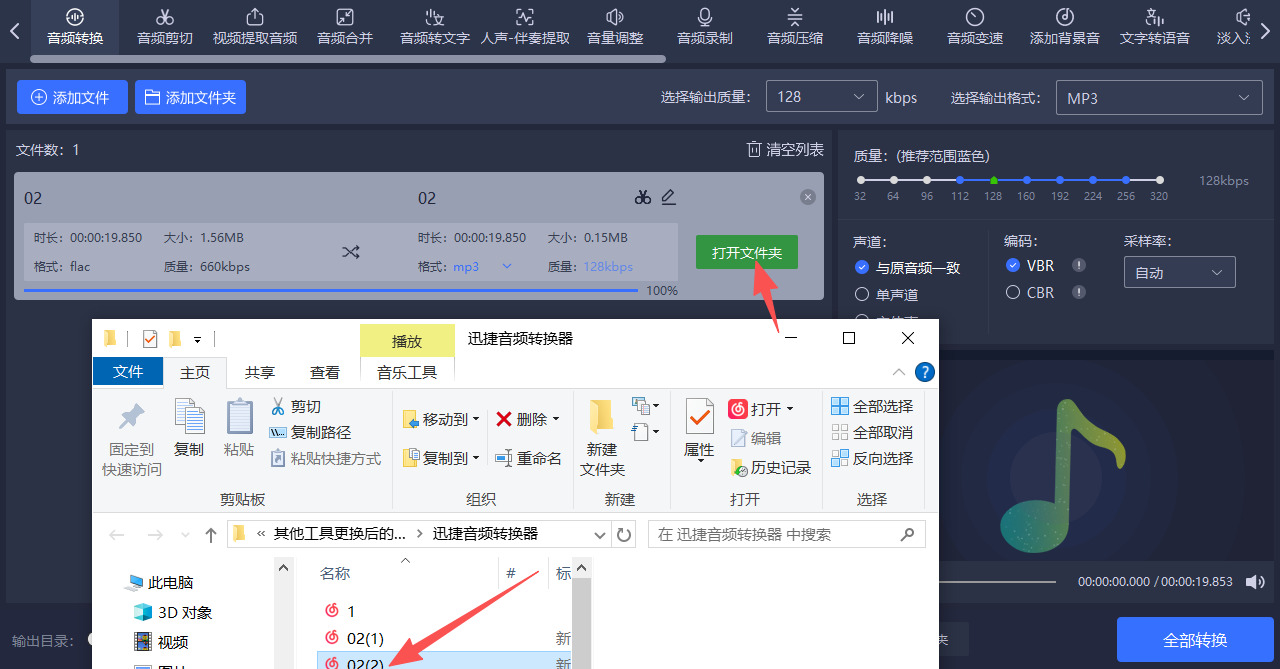Switch to the 主页 ribbon tab

(195, 372)
